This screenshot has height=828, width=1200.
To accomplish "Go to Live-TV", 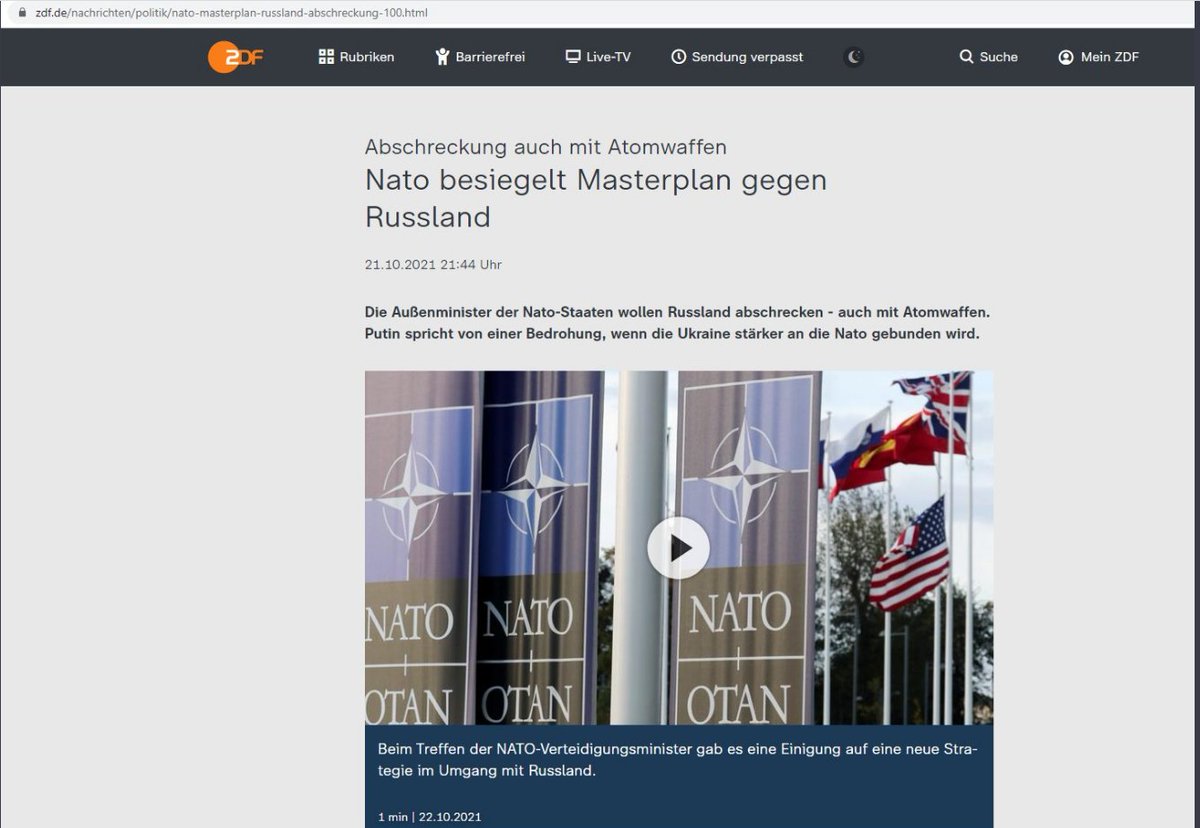I will (x=598, y=57).
